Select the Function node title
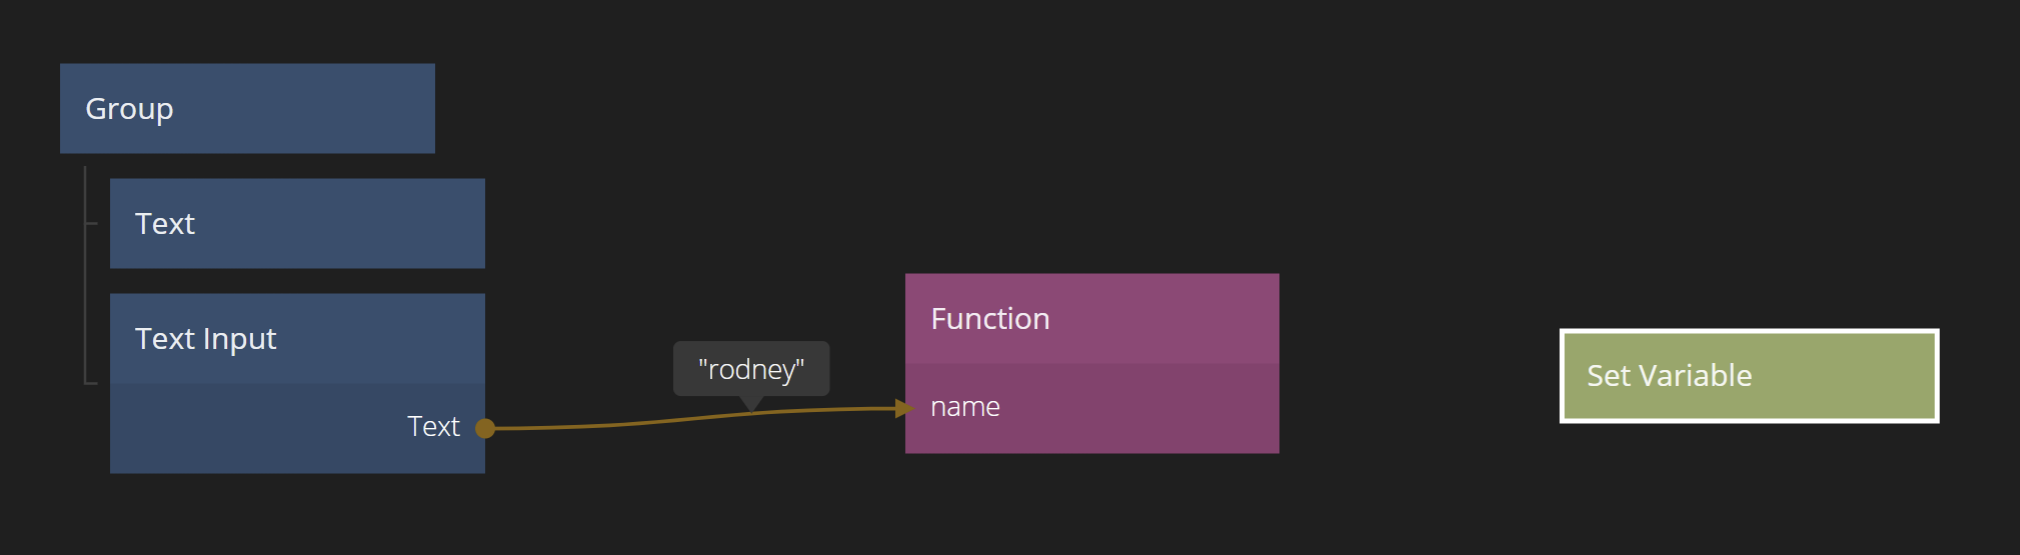This screenshot has height=555, width=2020. tap(1091, 318)
